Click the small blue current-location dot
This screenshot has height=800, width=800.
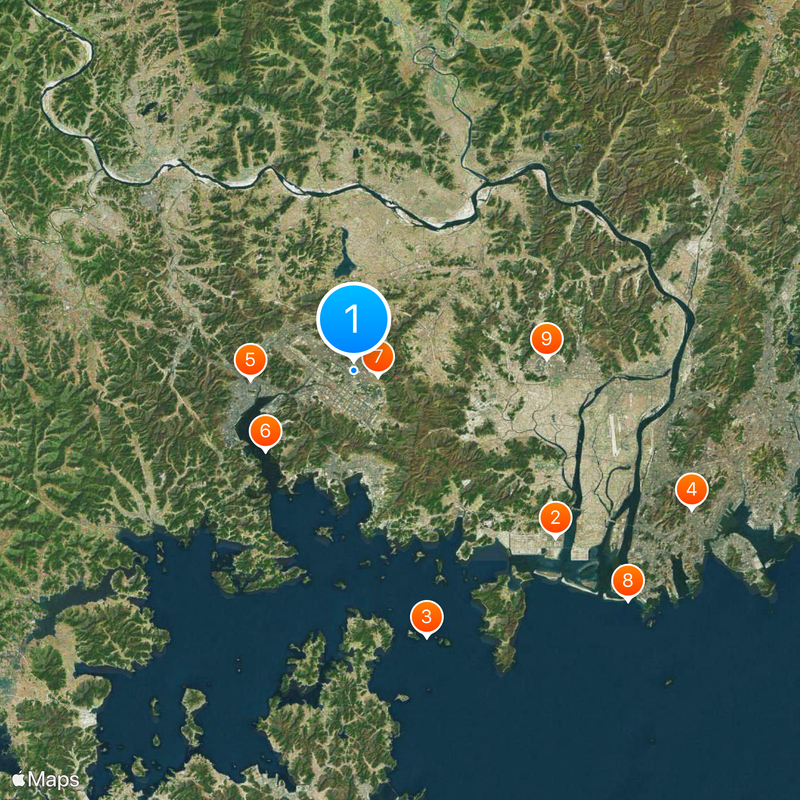tap(353, 370)
